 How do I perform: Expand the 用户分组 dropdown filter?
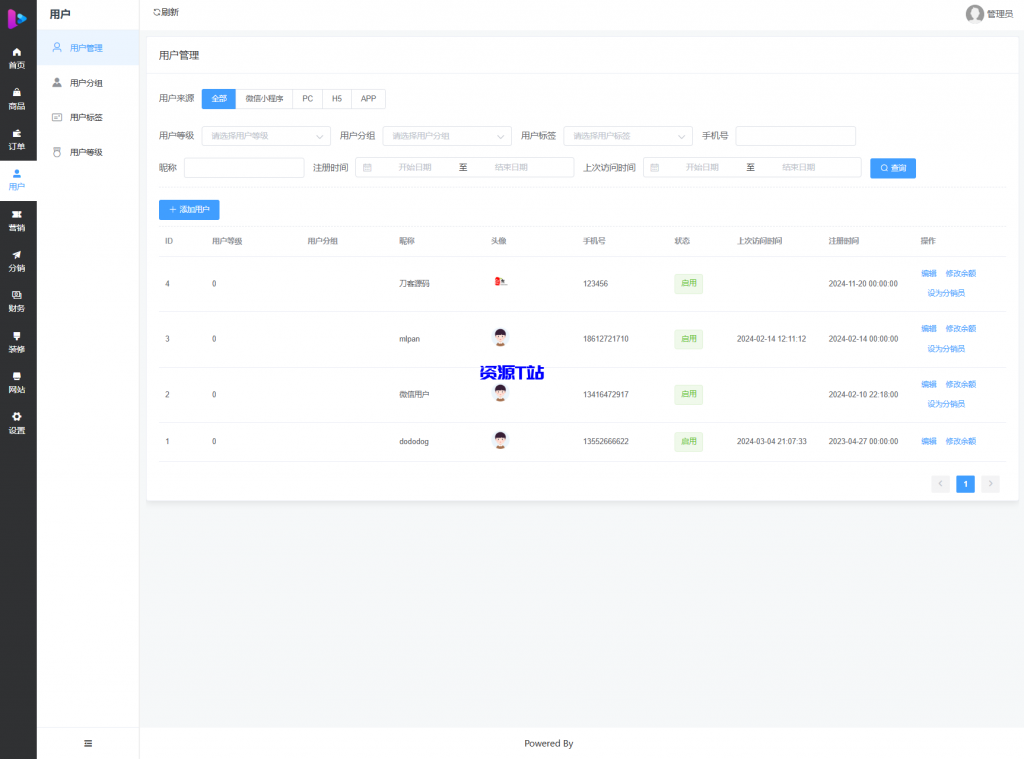point(446,136)
